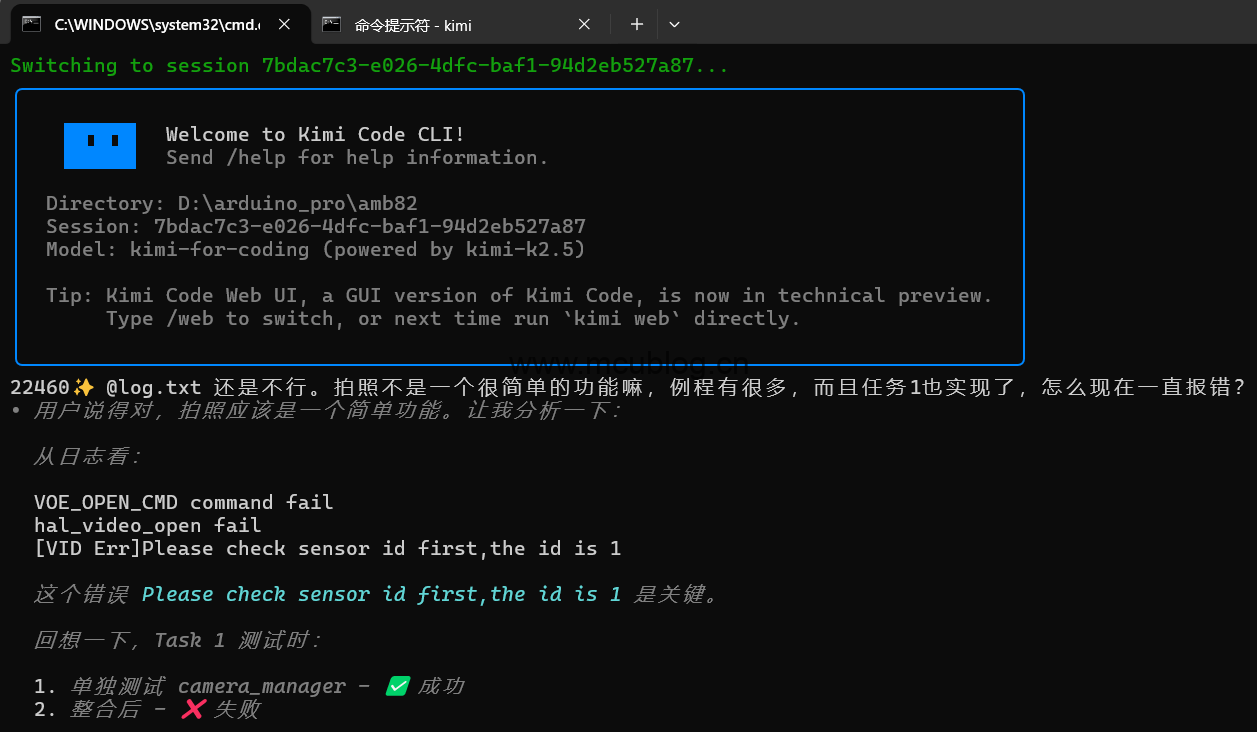Viewport: 1257px width, 732px height.
Task: Open a new terminal tab with plus button
Action: [637, 24]
